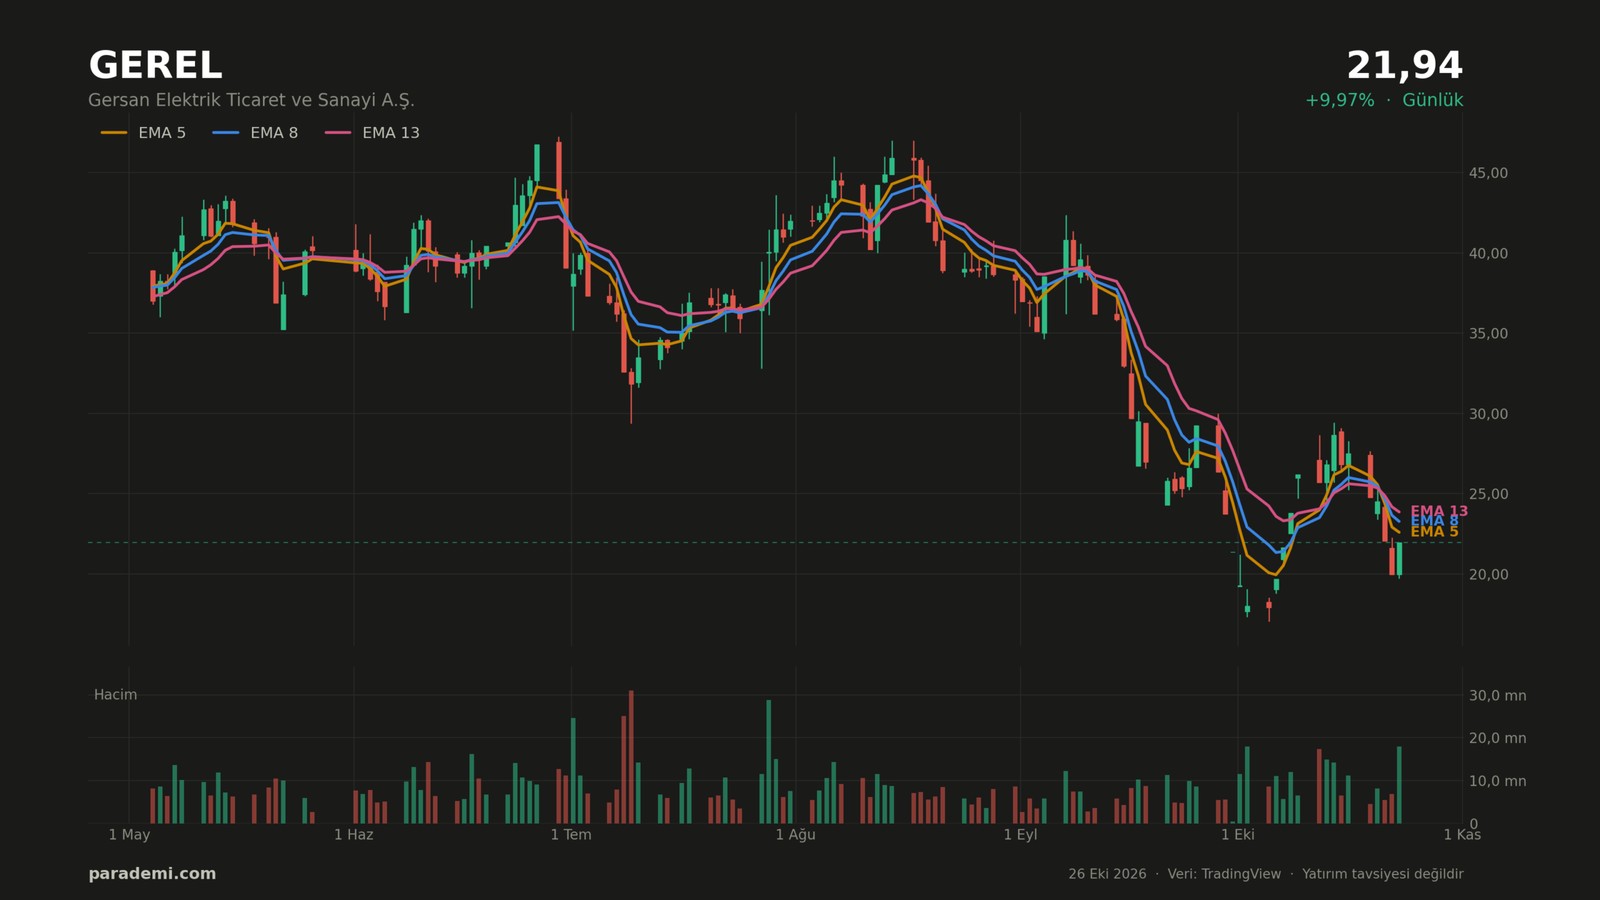Viewport: 1600px width, 900px height.
Task: Click the company name Gersan Elektrik subtitle
Action: 251,100
